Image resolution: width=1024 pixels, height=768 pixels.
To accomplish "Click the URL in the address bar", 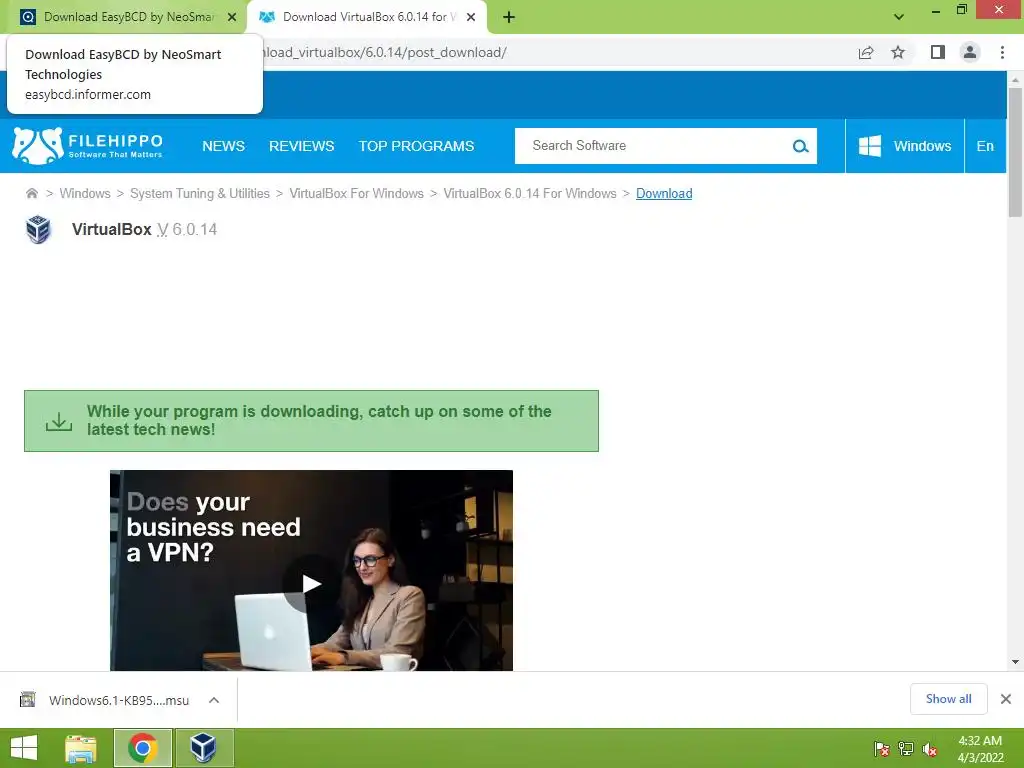I will click(x=384, y=52).
